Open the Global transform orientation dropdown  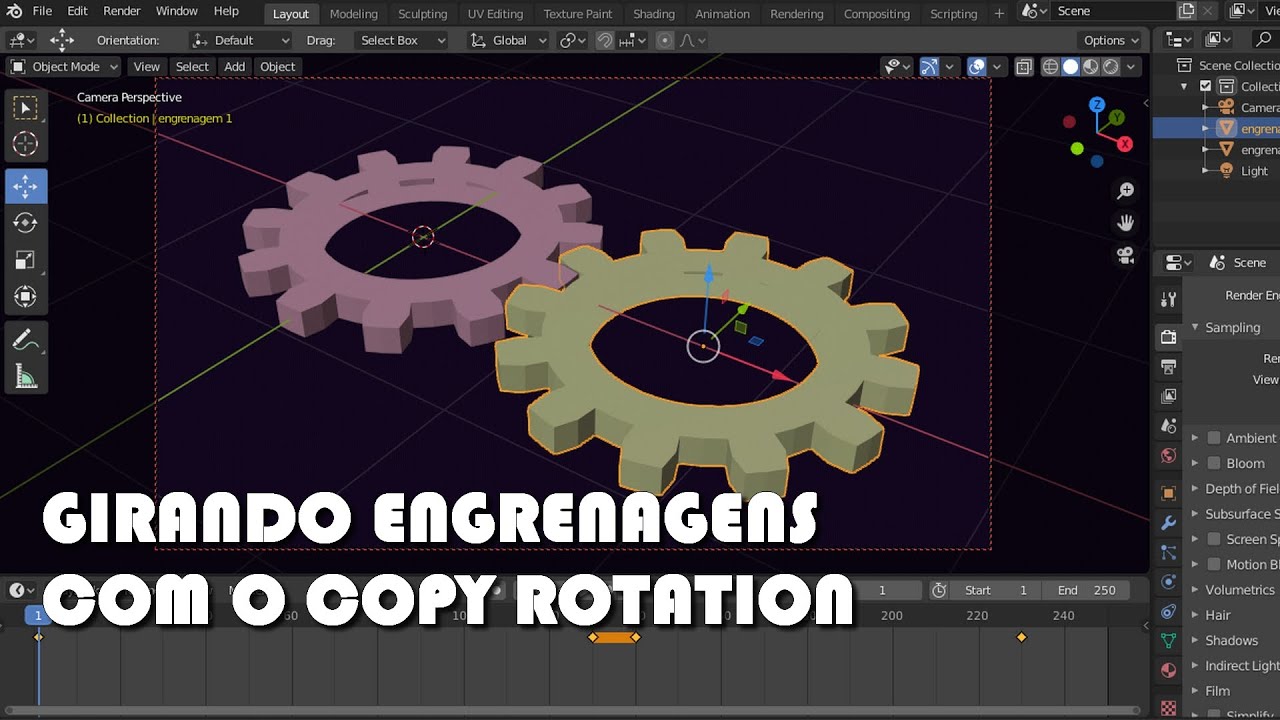click(x=509, y=41)
